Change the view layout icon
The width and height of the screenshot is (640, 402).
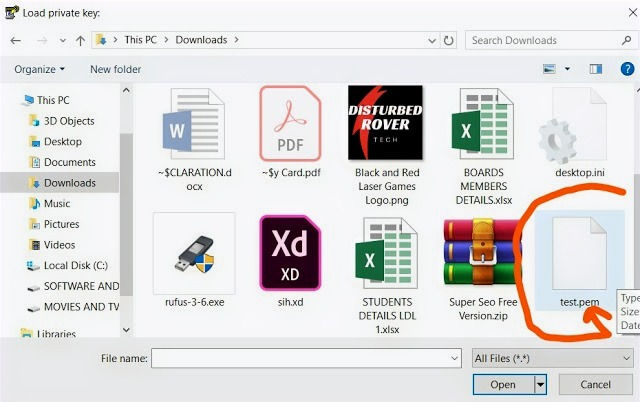point(549,69)
